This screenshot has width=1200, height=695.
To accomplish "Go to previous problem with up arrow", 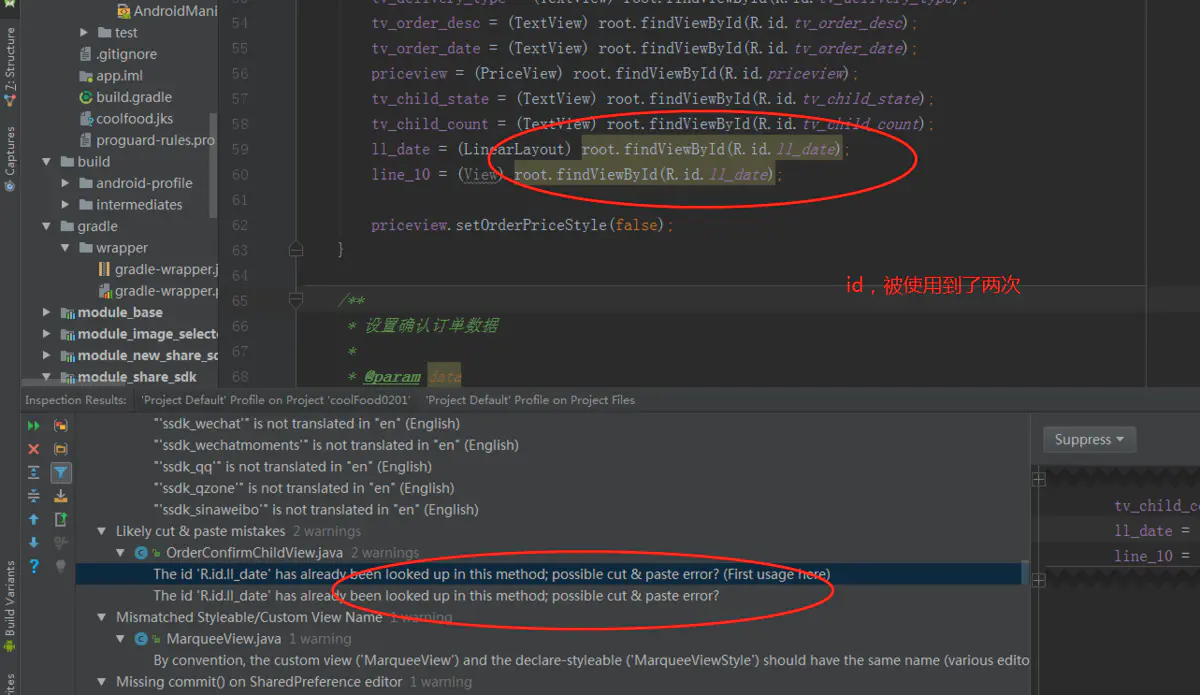I will pyautogui.click(x=34, y=519).
